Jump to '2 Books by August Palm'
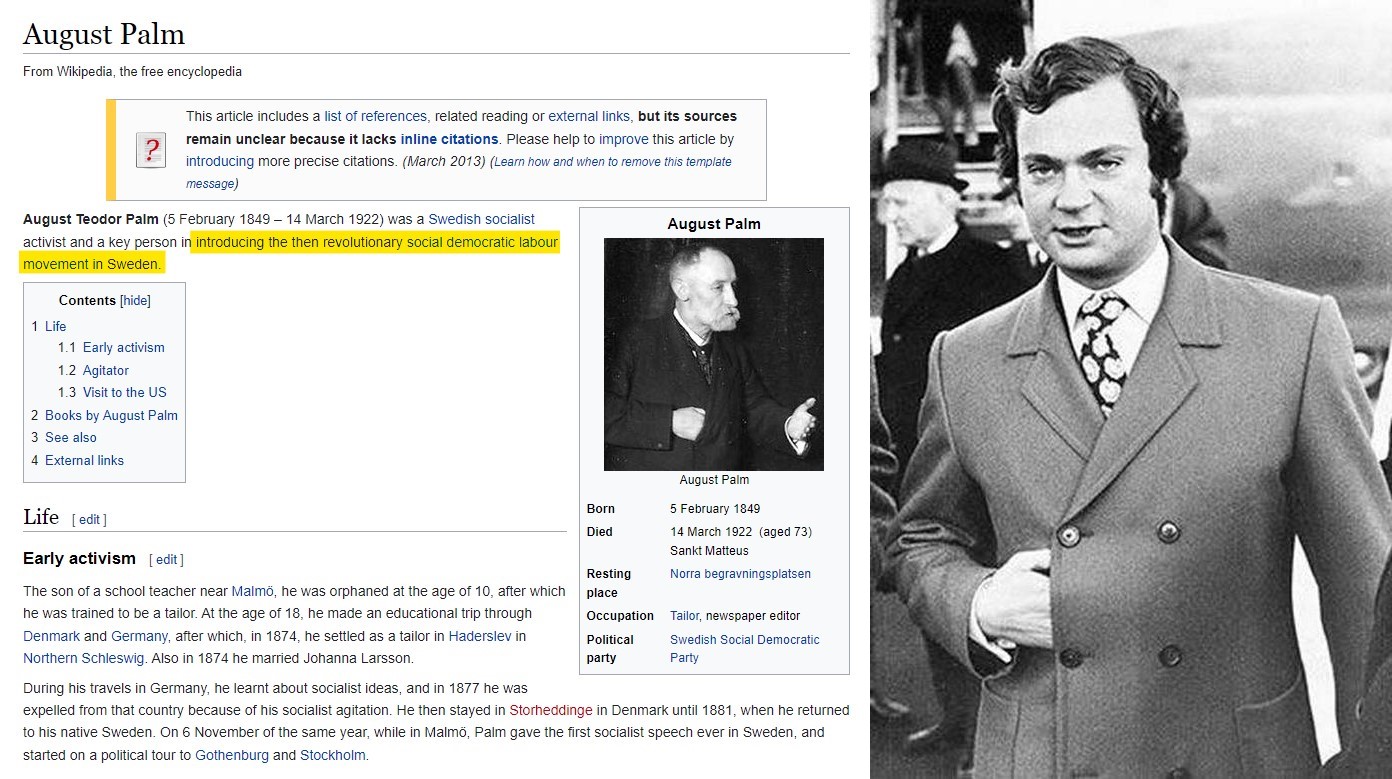This screenshot has height=779, width=1392. (104, 415)
